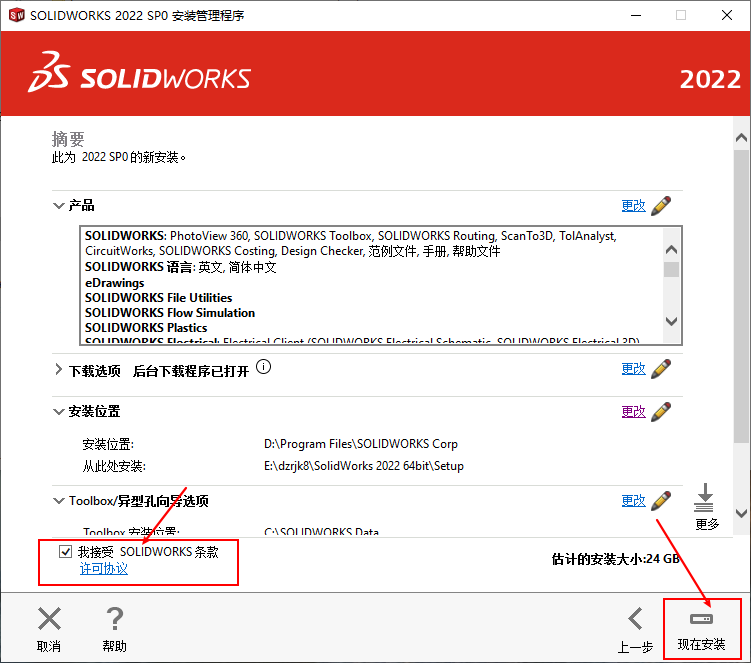The image size is (751, 663).
Task: Click the 摘要 heading
Action: tap(68, 139)
